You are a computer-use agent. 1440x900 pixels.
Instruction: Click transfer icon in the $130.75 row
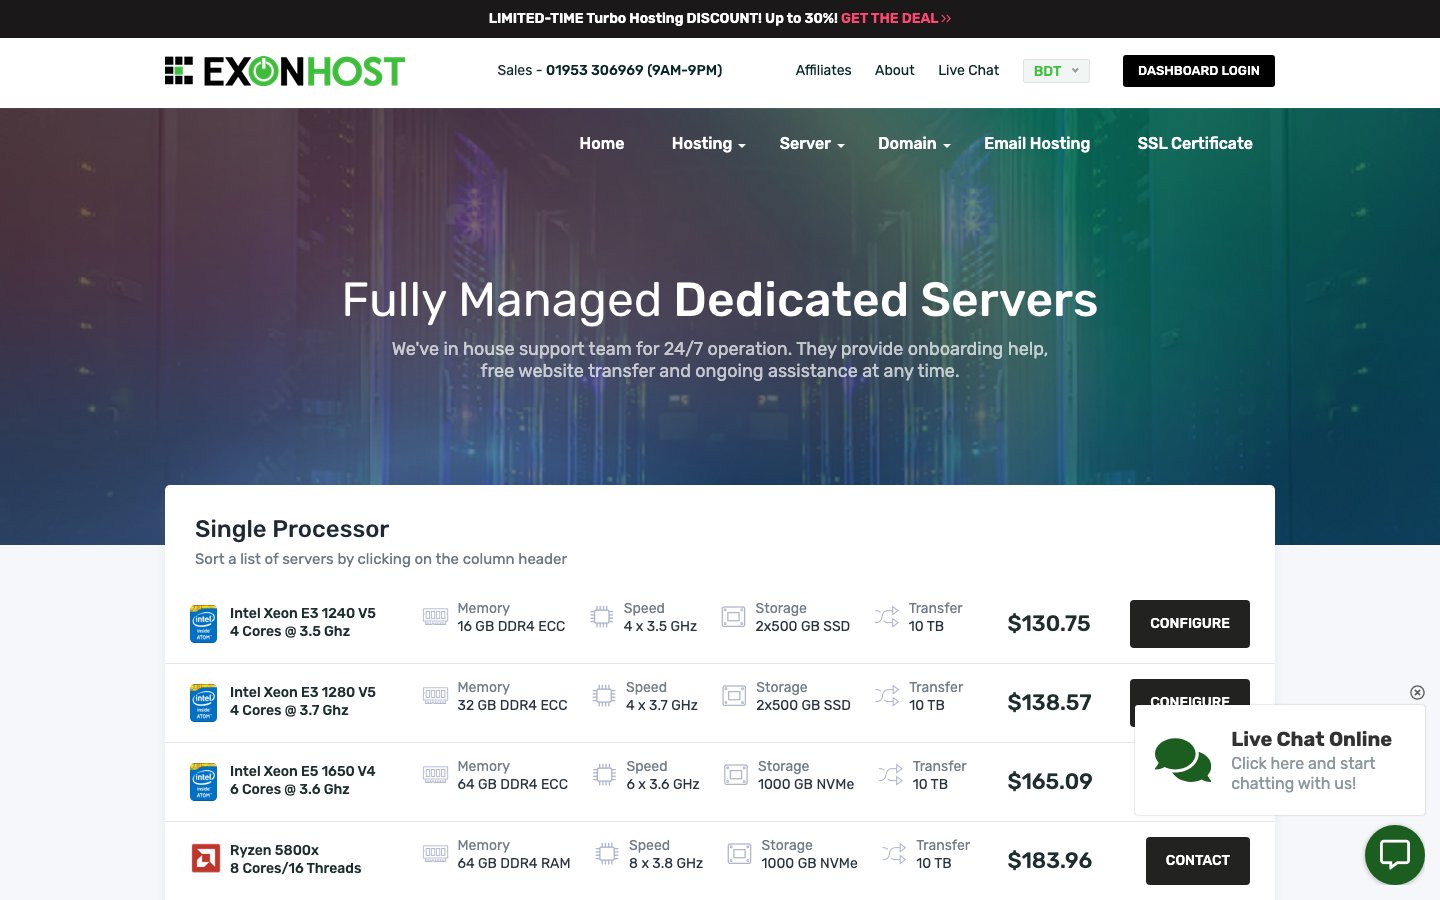pyautogui.click(x=887, y=617)
